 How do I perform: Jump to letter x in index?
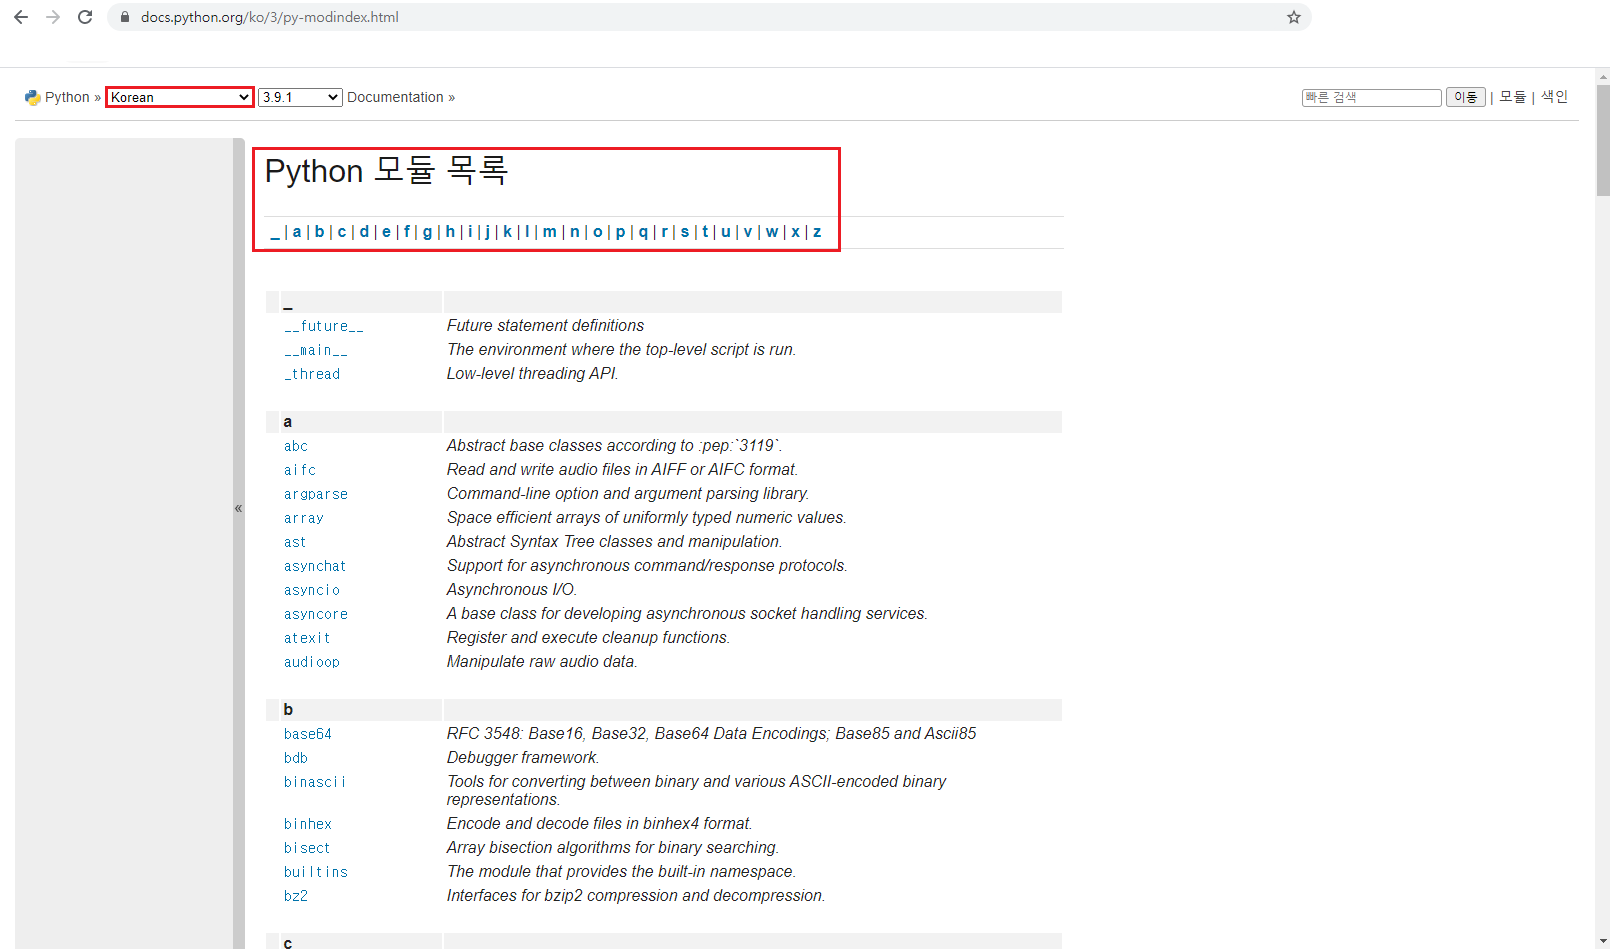coord(796,232)
